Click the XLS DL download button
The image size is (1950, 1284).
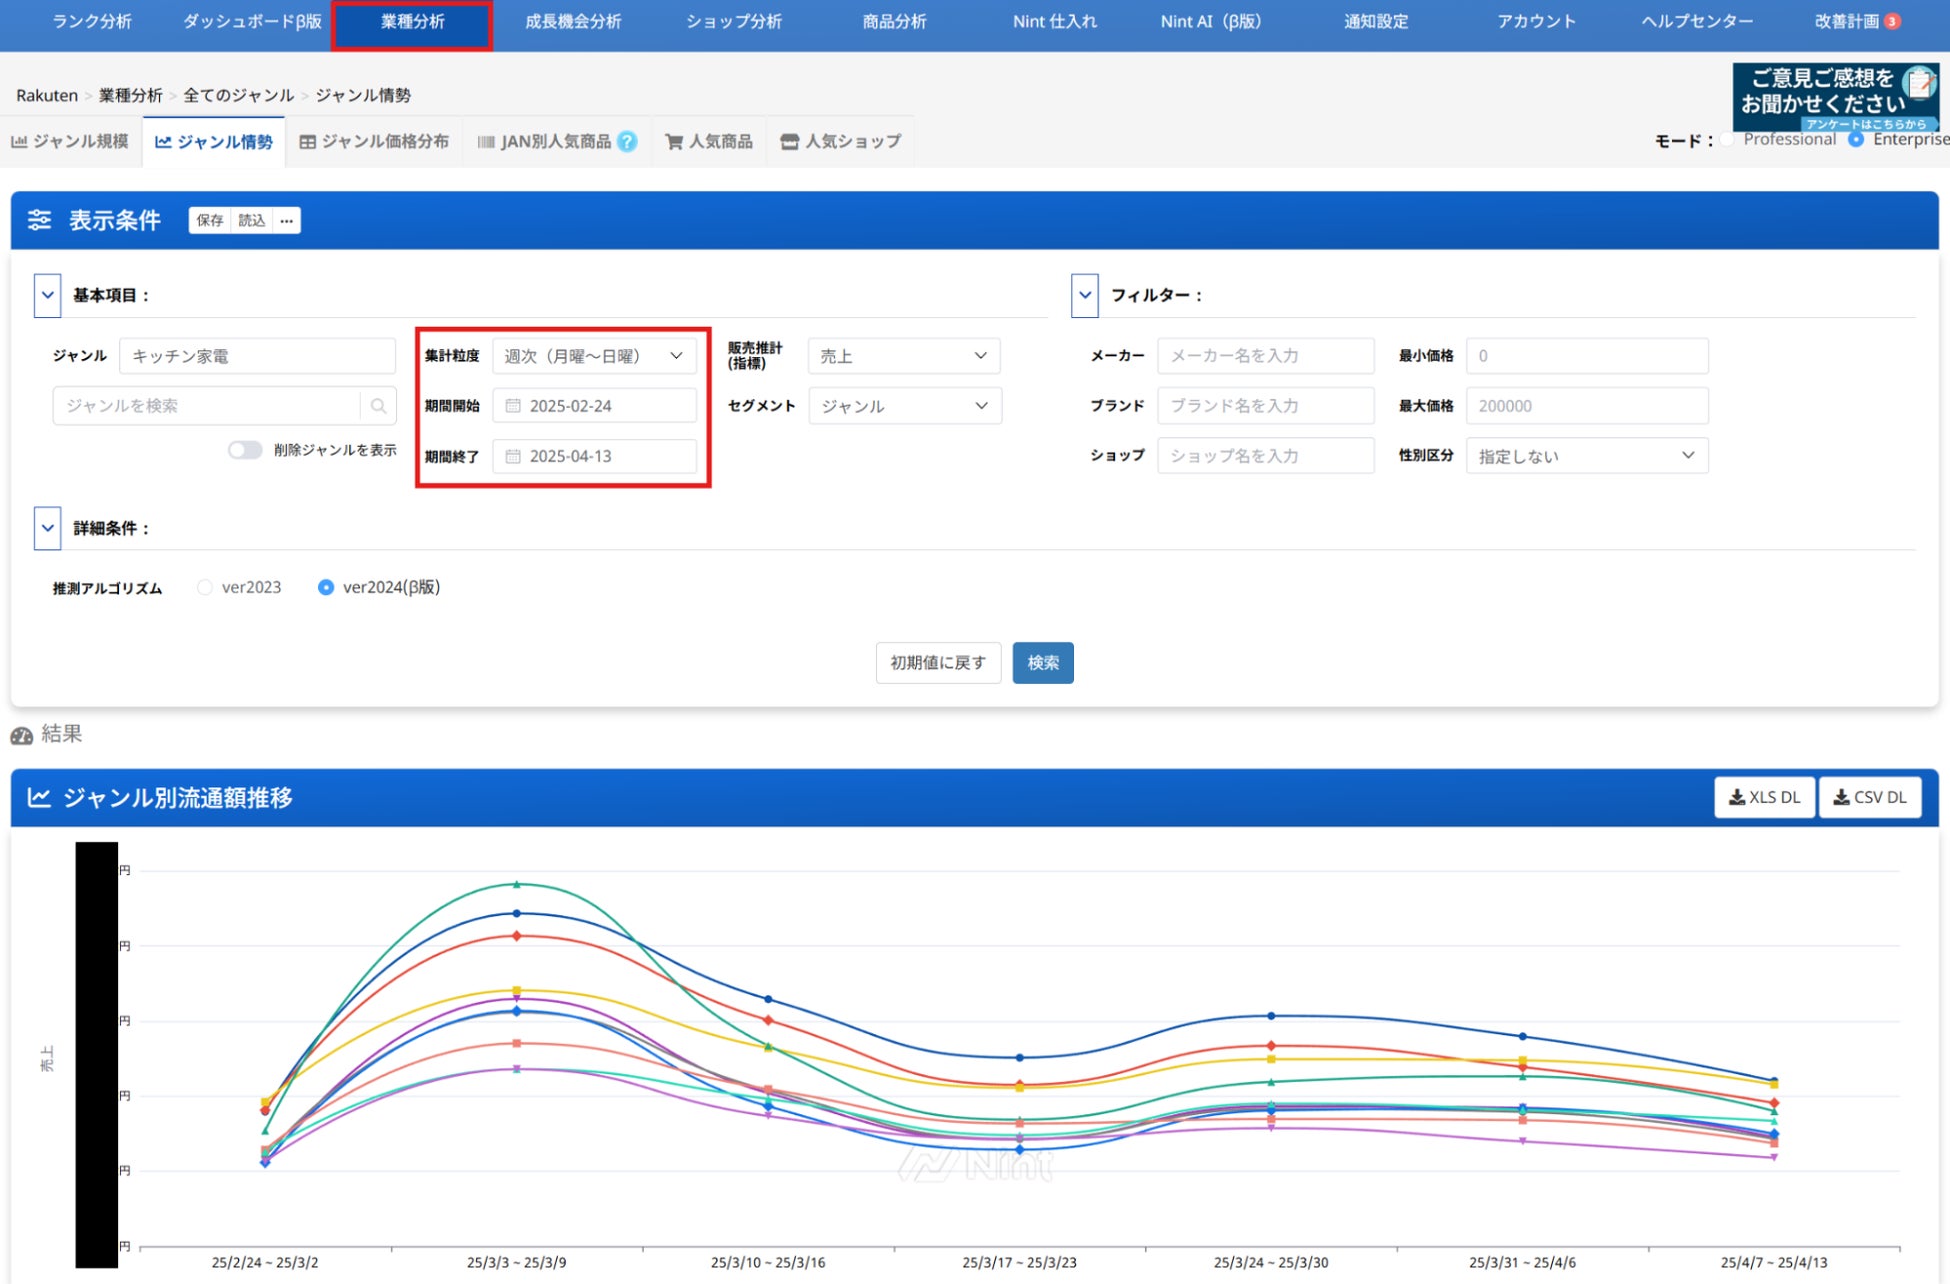pyautogui.click(x=1764, y=797)
